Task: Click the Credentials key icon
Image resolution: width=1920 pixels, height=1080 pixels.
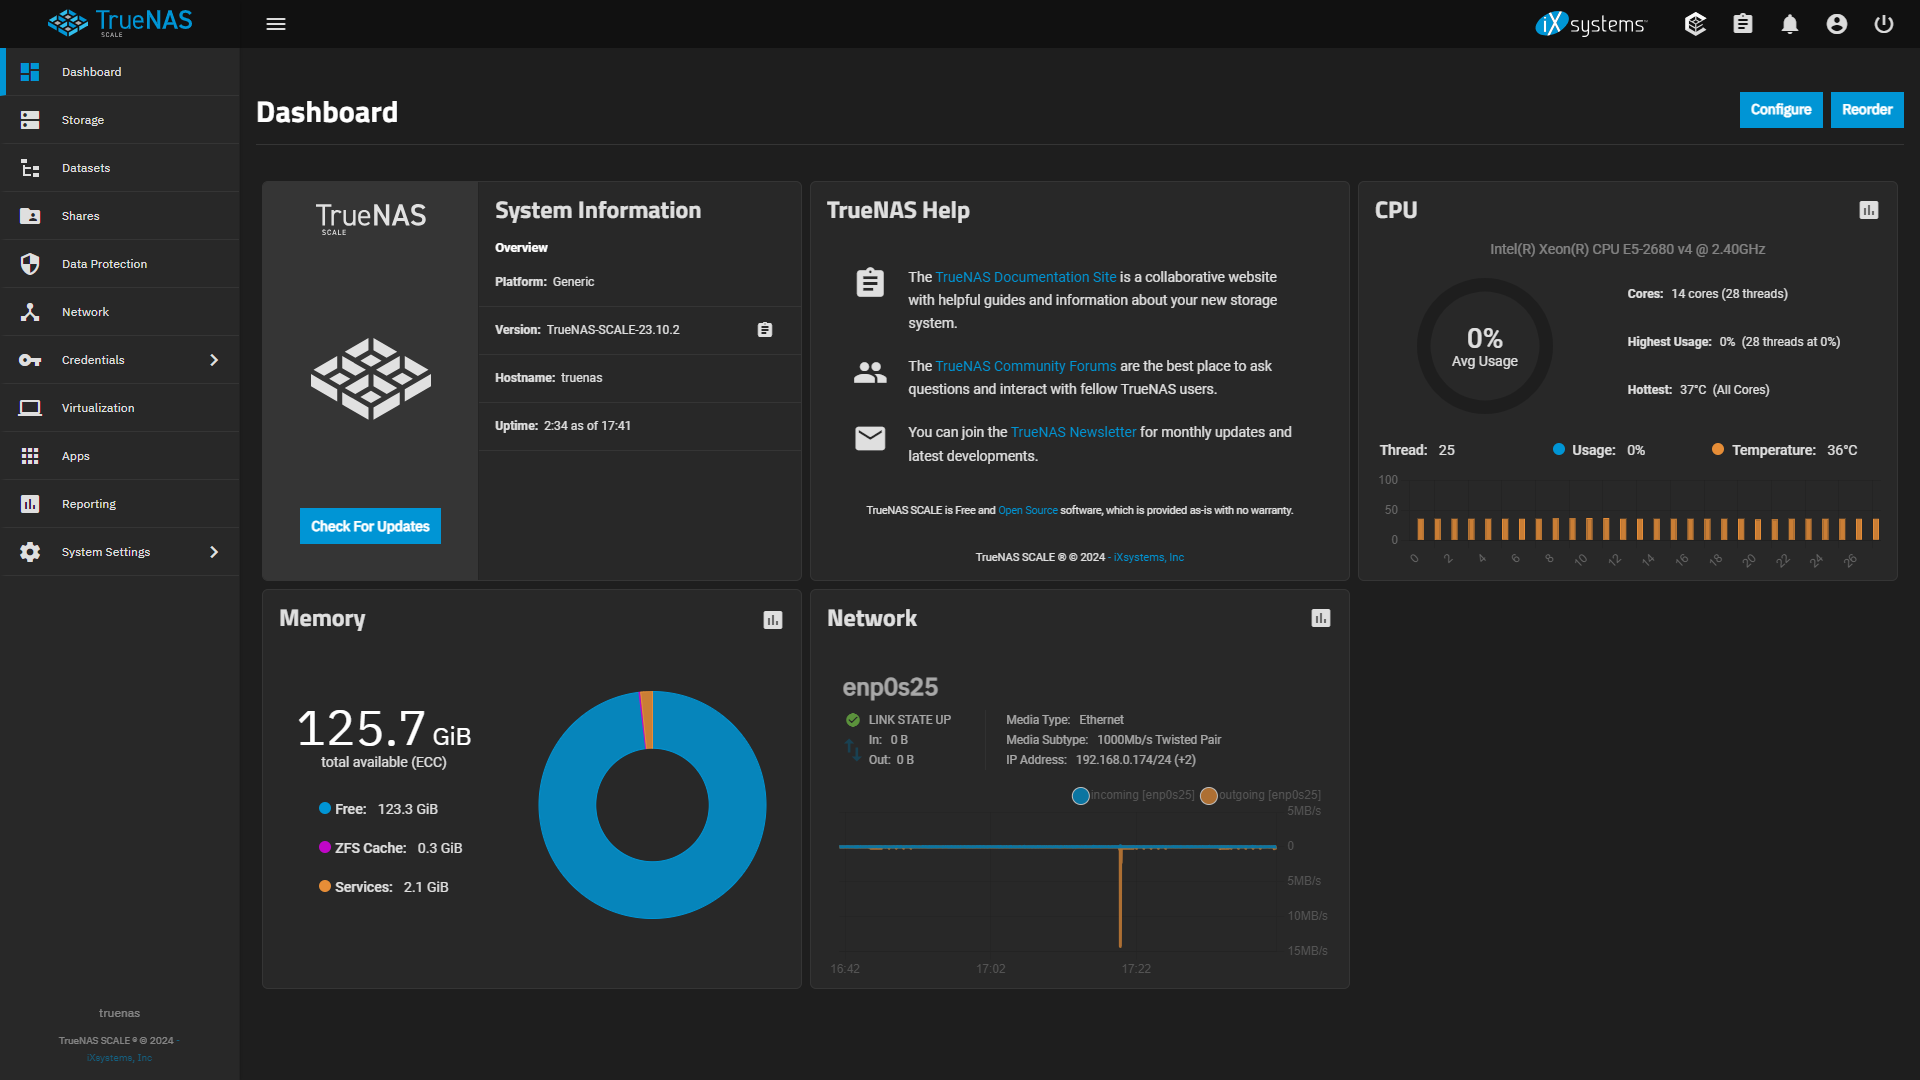Action: coord(30,360)
